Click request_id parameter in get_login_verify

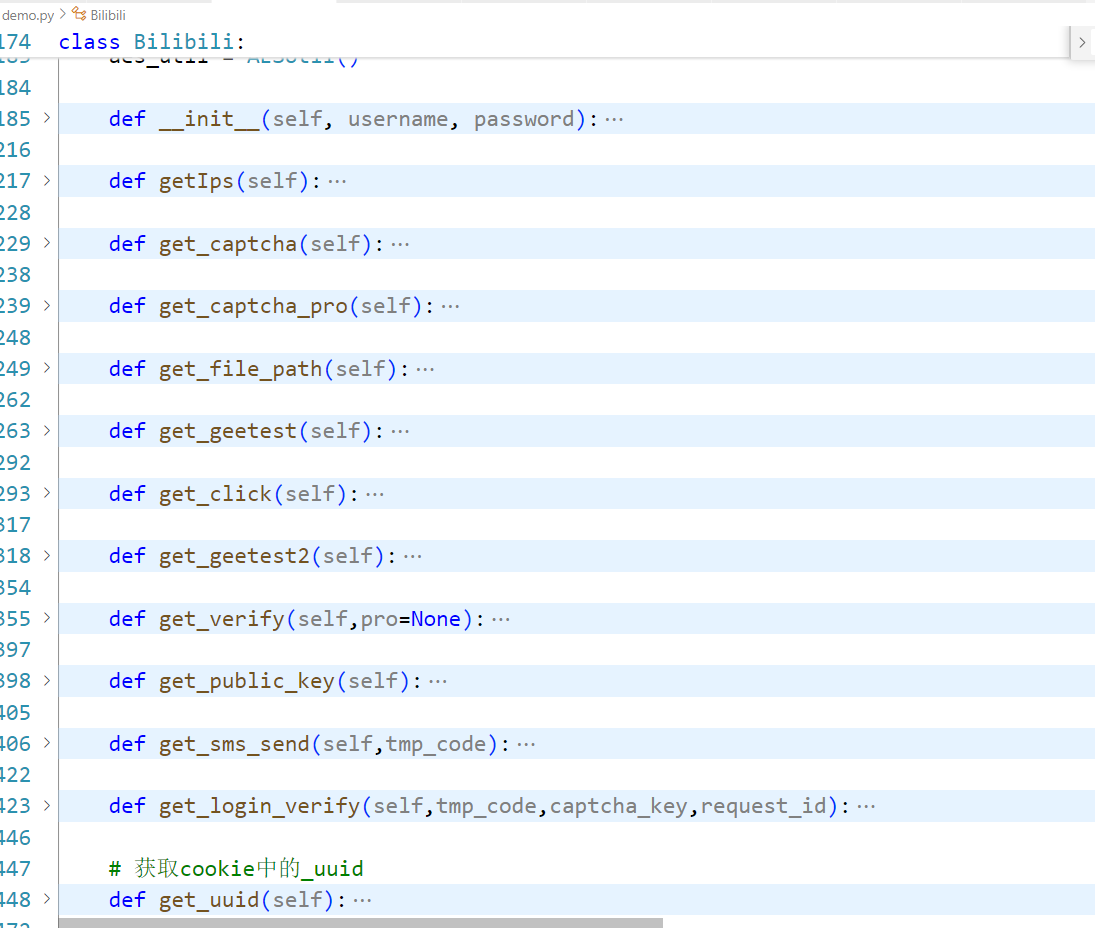pos(763,807)
